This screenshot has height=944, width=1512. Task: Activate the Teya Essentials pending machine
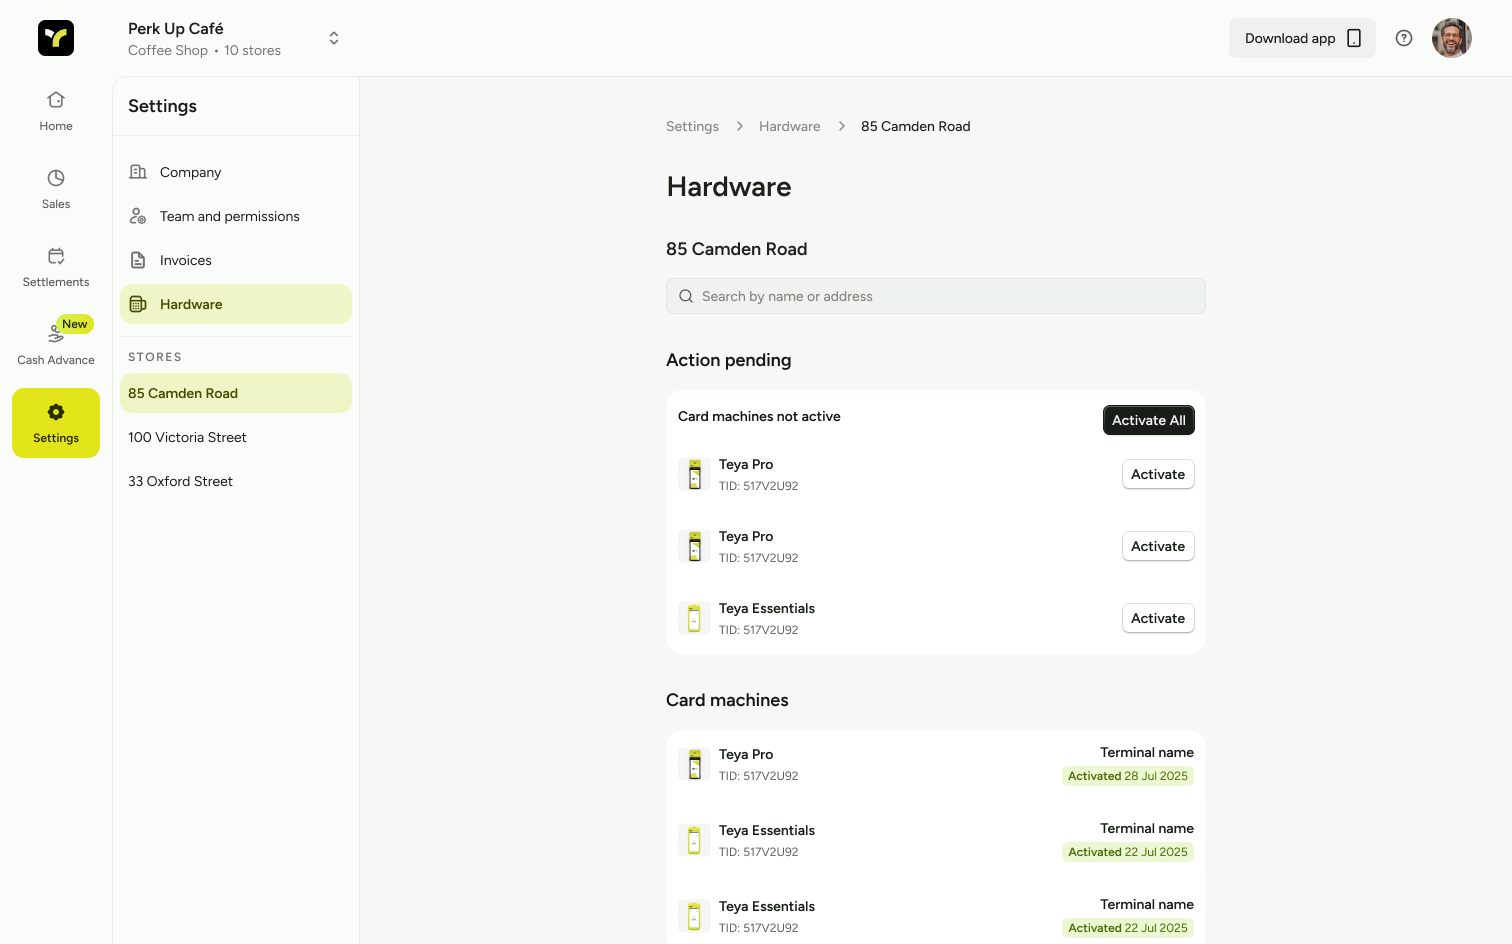(1157, 618)
